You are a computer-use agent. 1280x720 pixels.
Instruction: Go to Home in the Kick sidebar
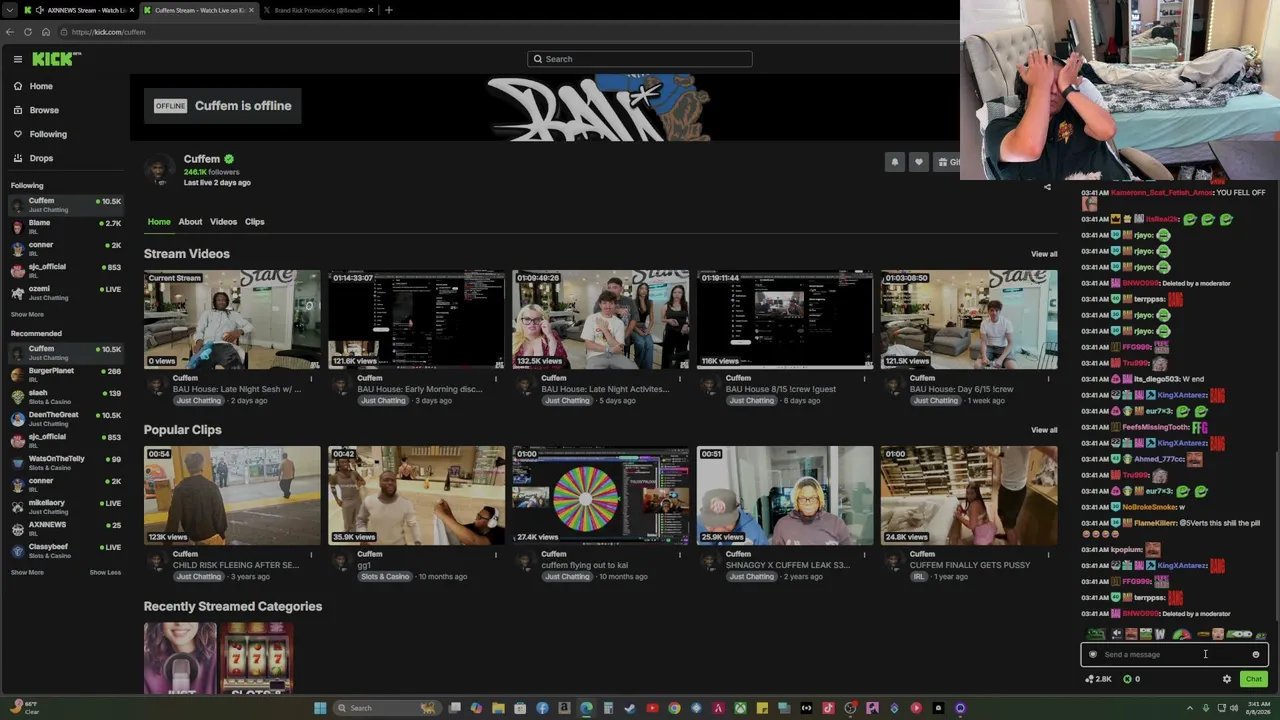41,86
